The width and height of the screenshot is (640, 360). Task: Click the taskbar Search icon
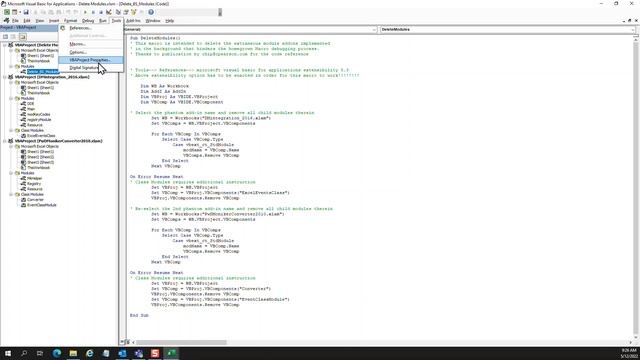pyautogui.click(x=24, y=353)
